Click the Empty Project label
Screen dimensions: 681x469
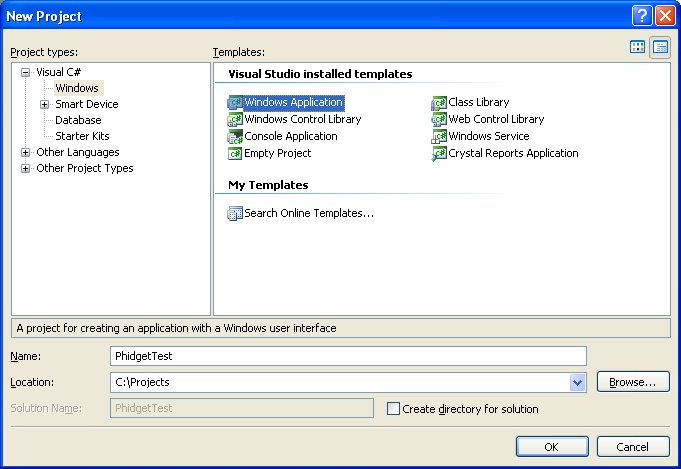coord(278,153)
